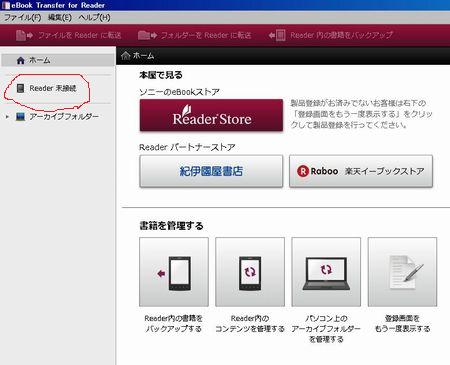Click Reader内のコンテンツを管理する label
Viewport: 450px width, 365px height.
250,324
